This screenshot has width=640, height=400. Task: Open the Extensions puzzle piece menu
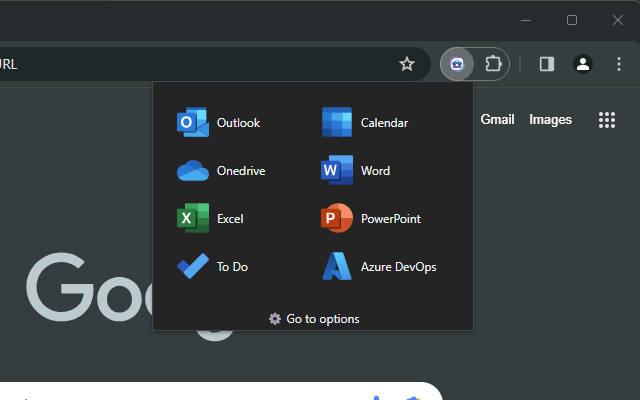click(x=493, y=64)
